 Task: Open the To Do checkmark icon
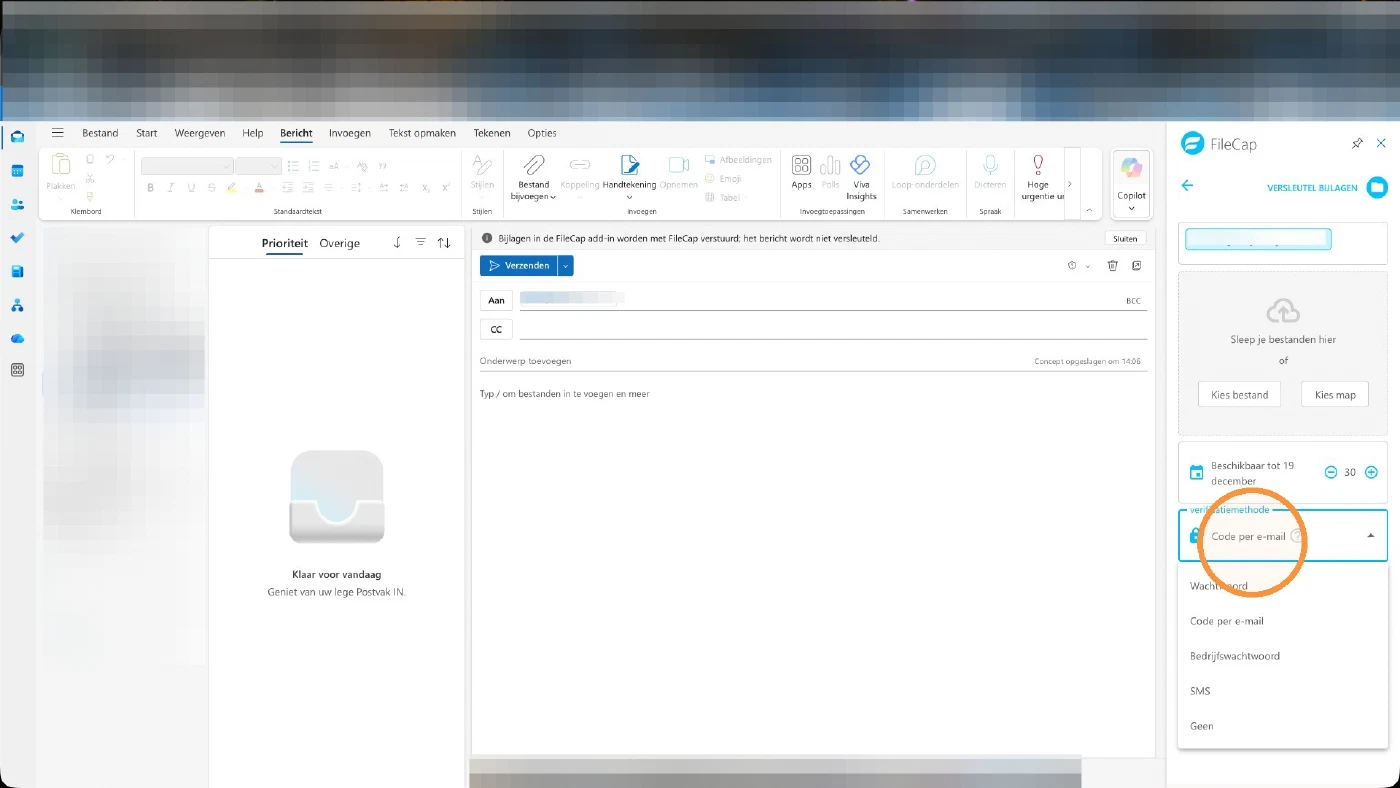pos(17,238)
